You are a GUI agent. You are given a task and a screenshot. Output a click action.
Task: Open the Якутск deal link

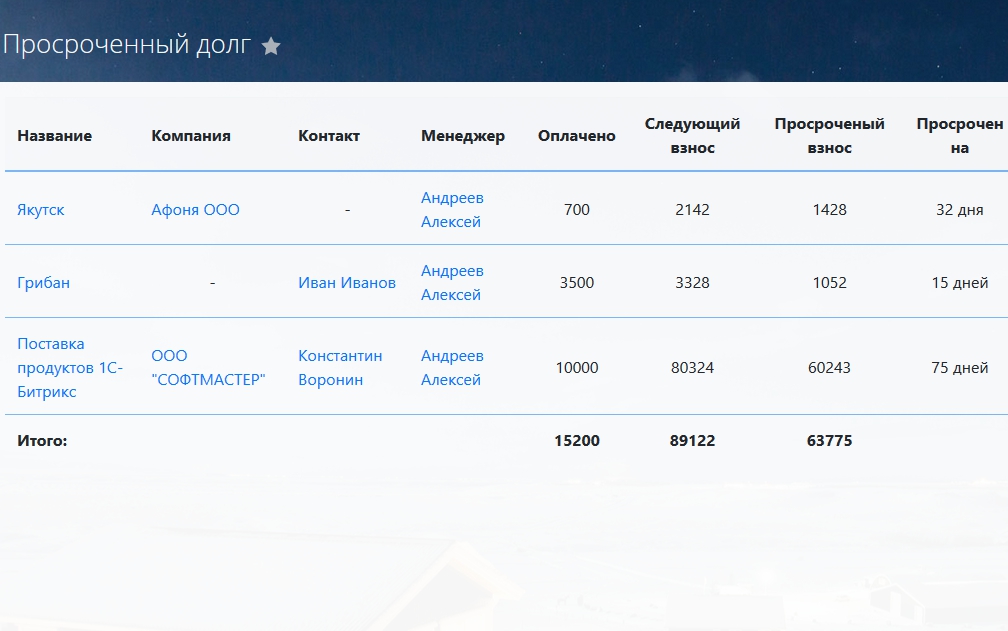click(41, 210)
